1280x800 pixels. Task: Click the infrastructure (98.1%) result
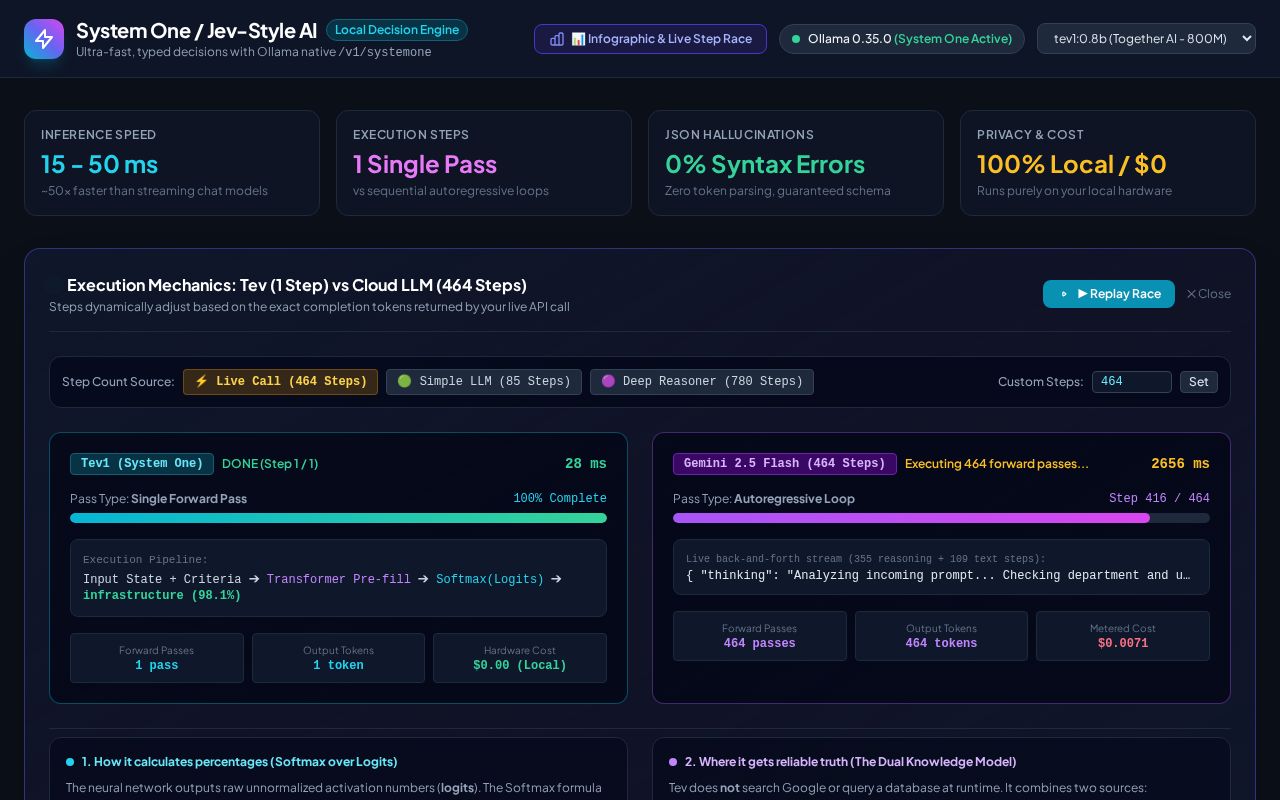[x=162, y=596]
